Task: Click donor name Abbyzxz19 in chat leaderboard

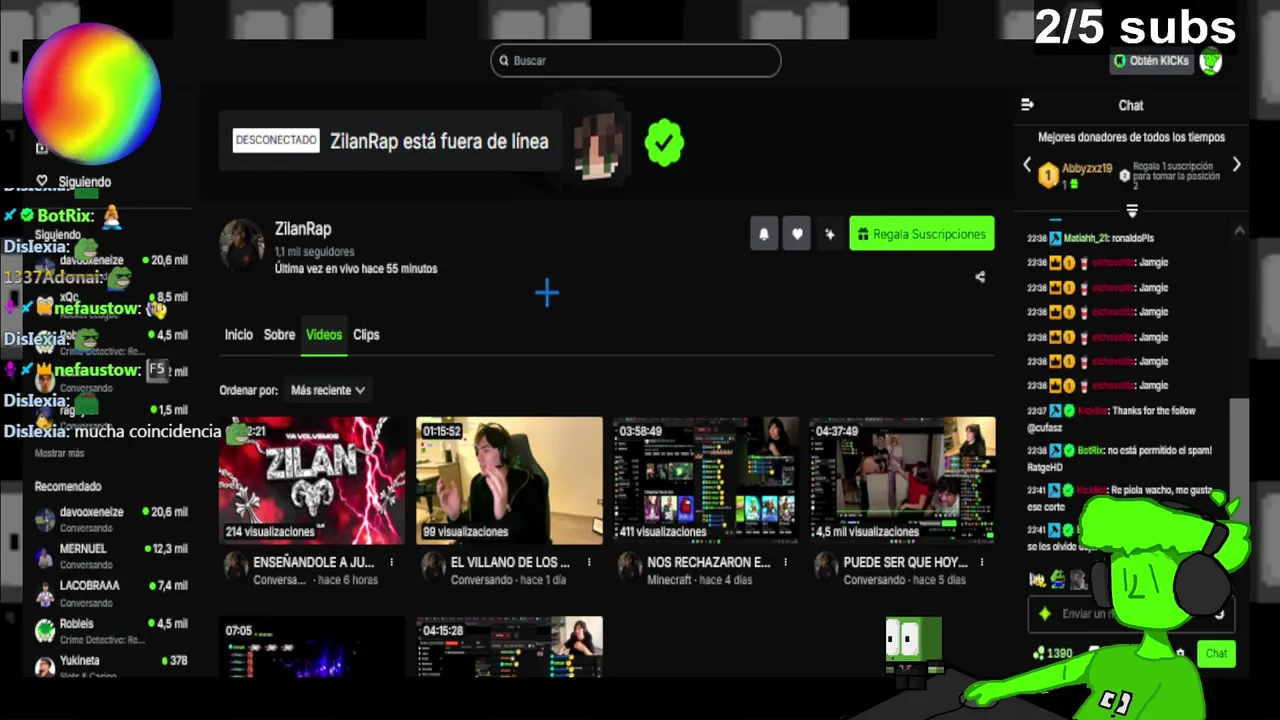Action: (x=1087, y=169)
